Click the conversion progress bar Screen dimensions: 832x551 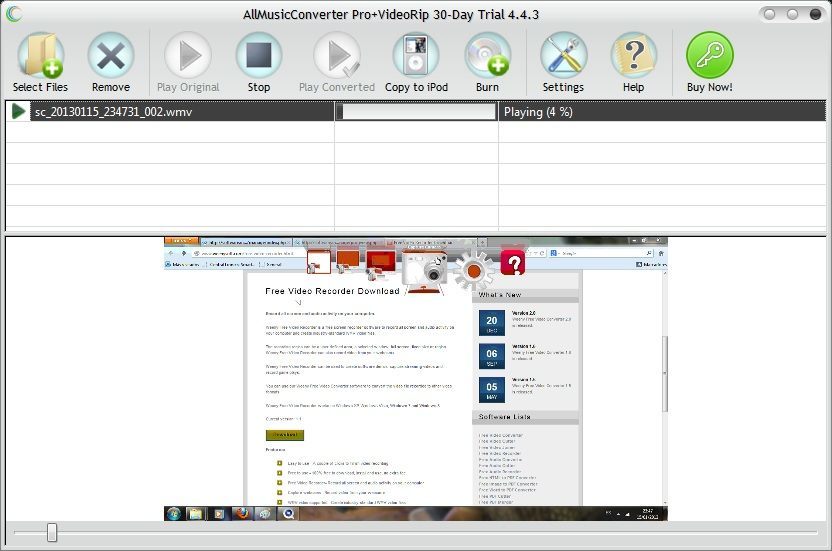417,111
